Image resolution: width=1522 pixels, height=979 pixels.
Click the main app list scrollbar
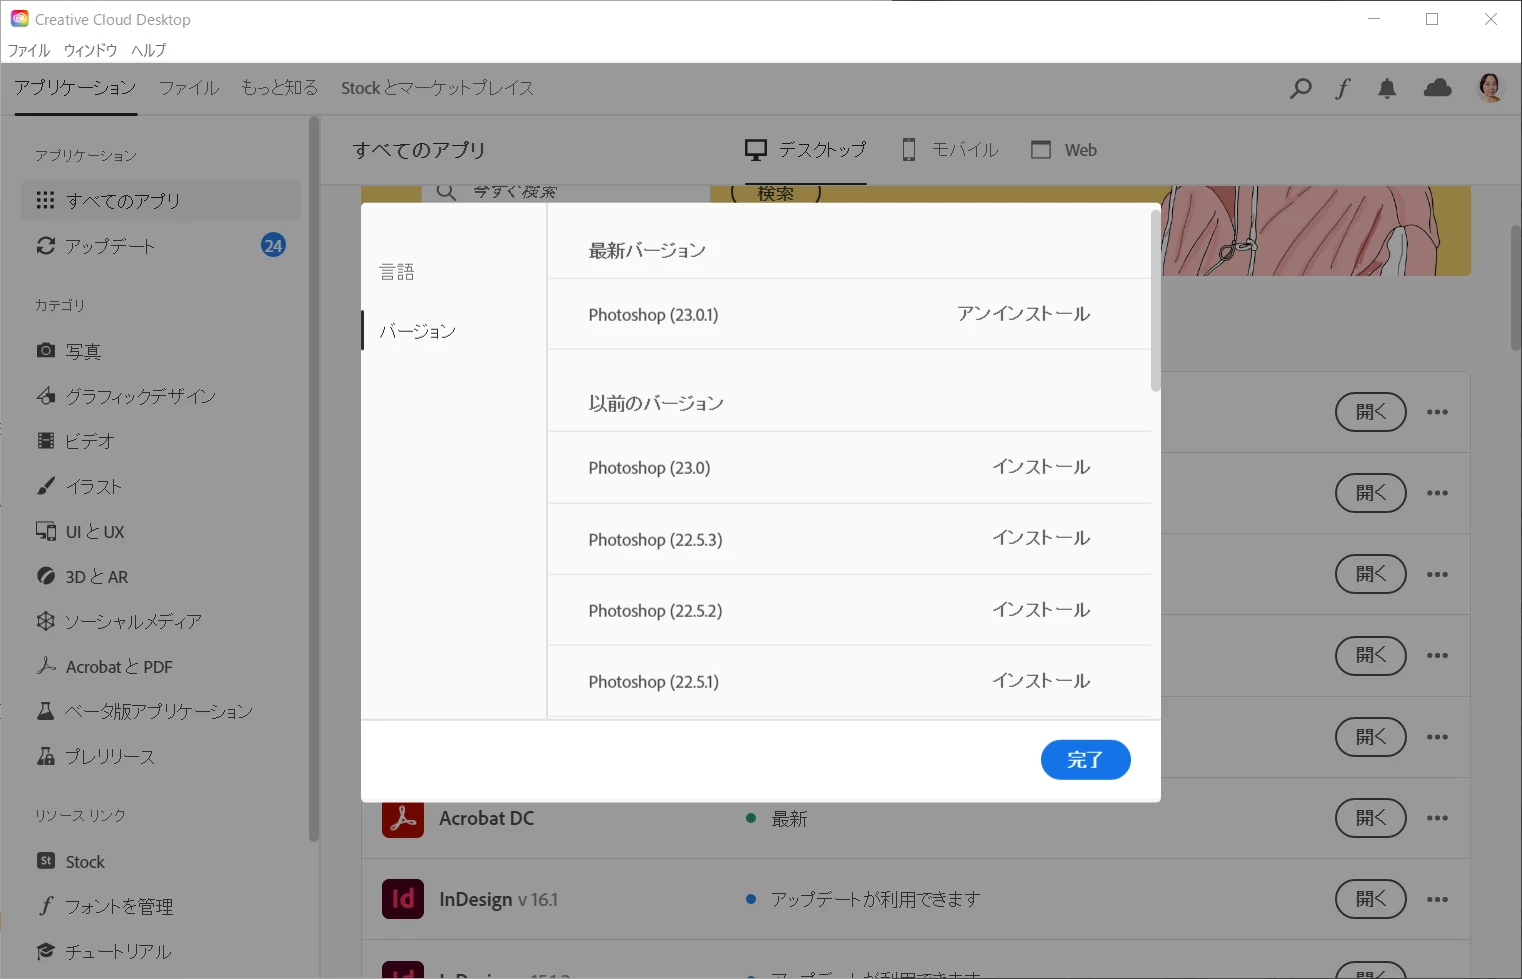(x=1515, y=288)
